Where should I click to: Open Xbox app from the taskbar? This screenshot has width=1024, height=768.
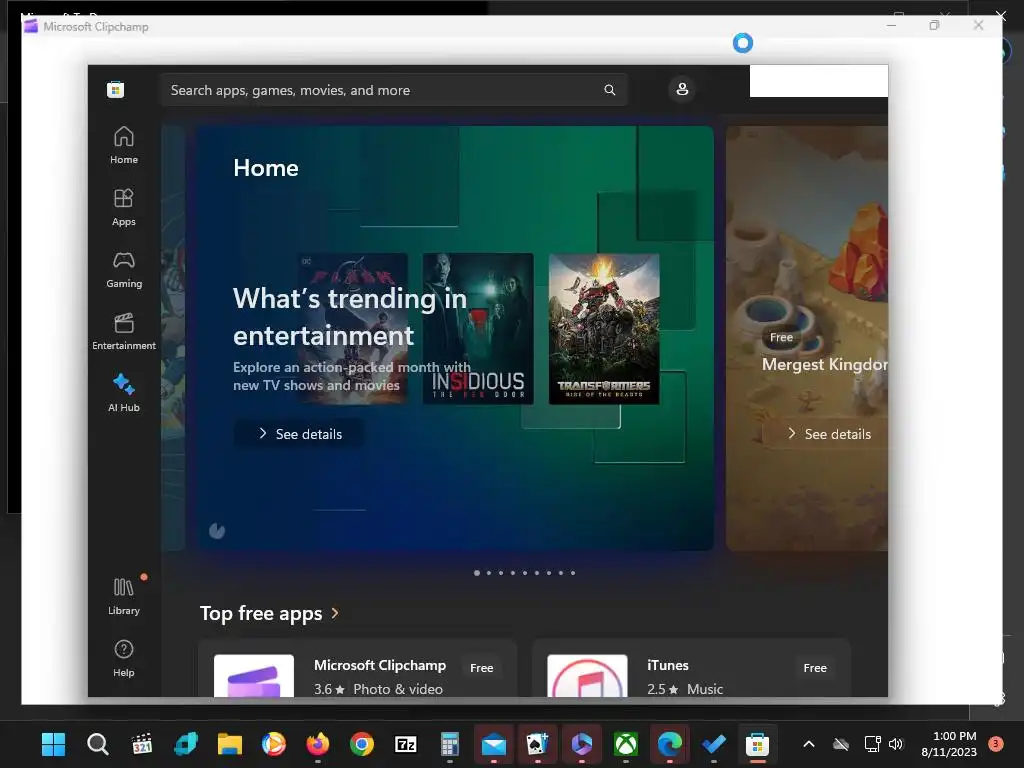coord(626,744)
